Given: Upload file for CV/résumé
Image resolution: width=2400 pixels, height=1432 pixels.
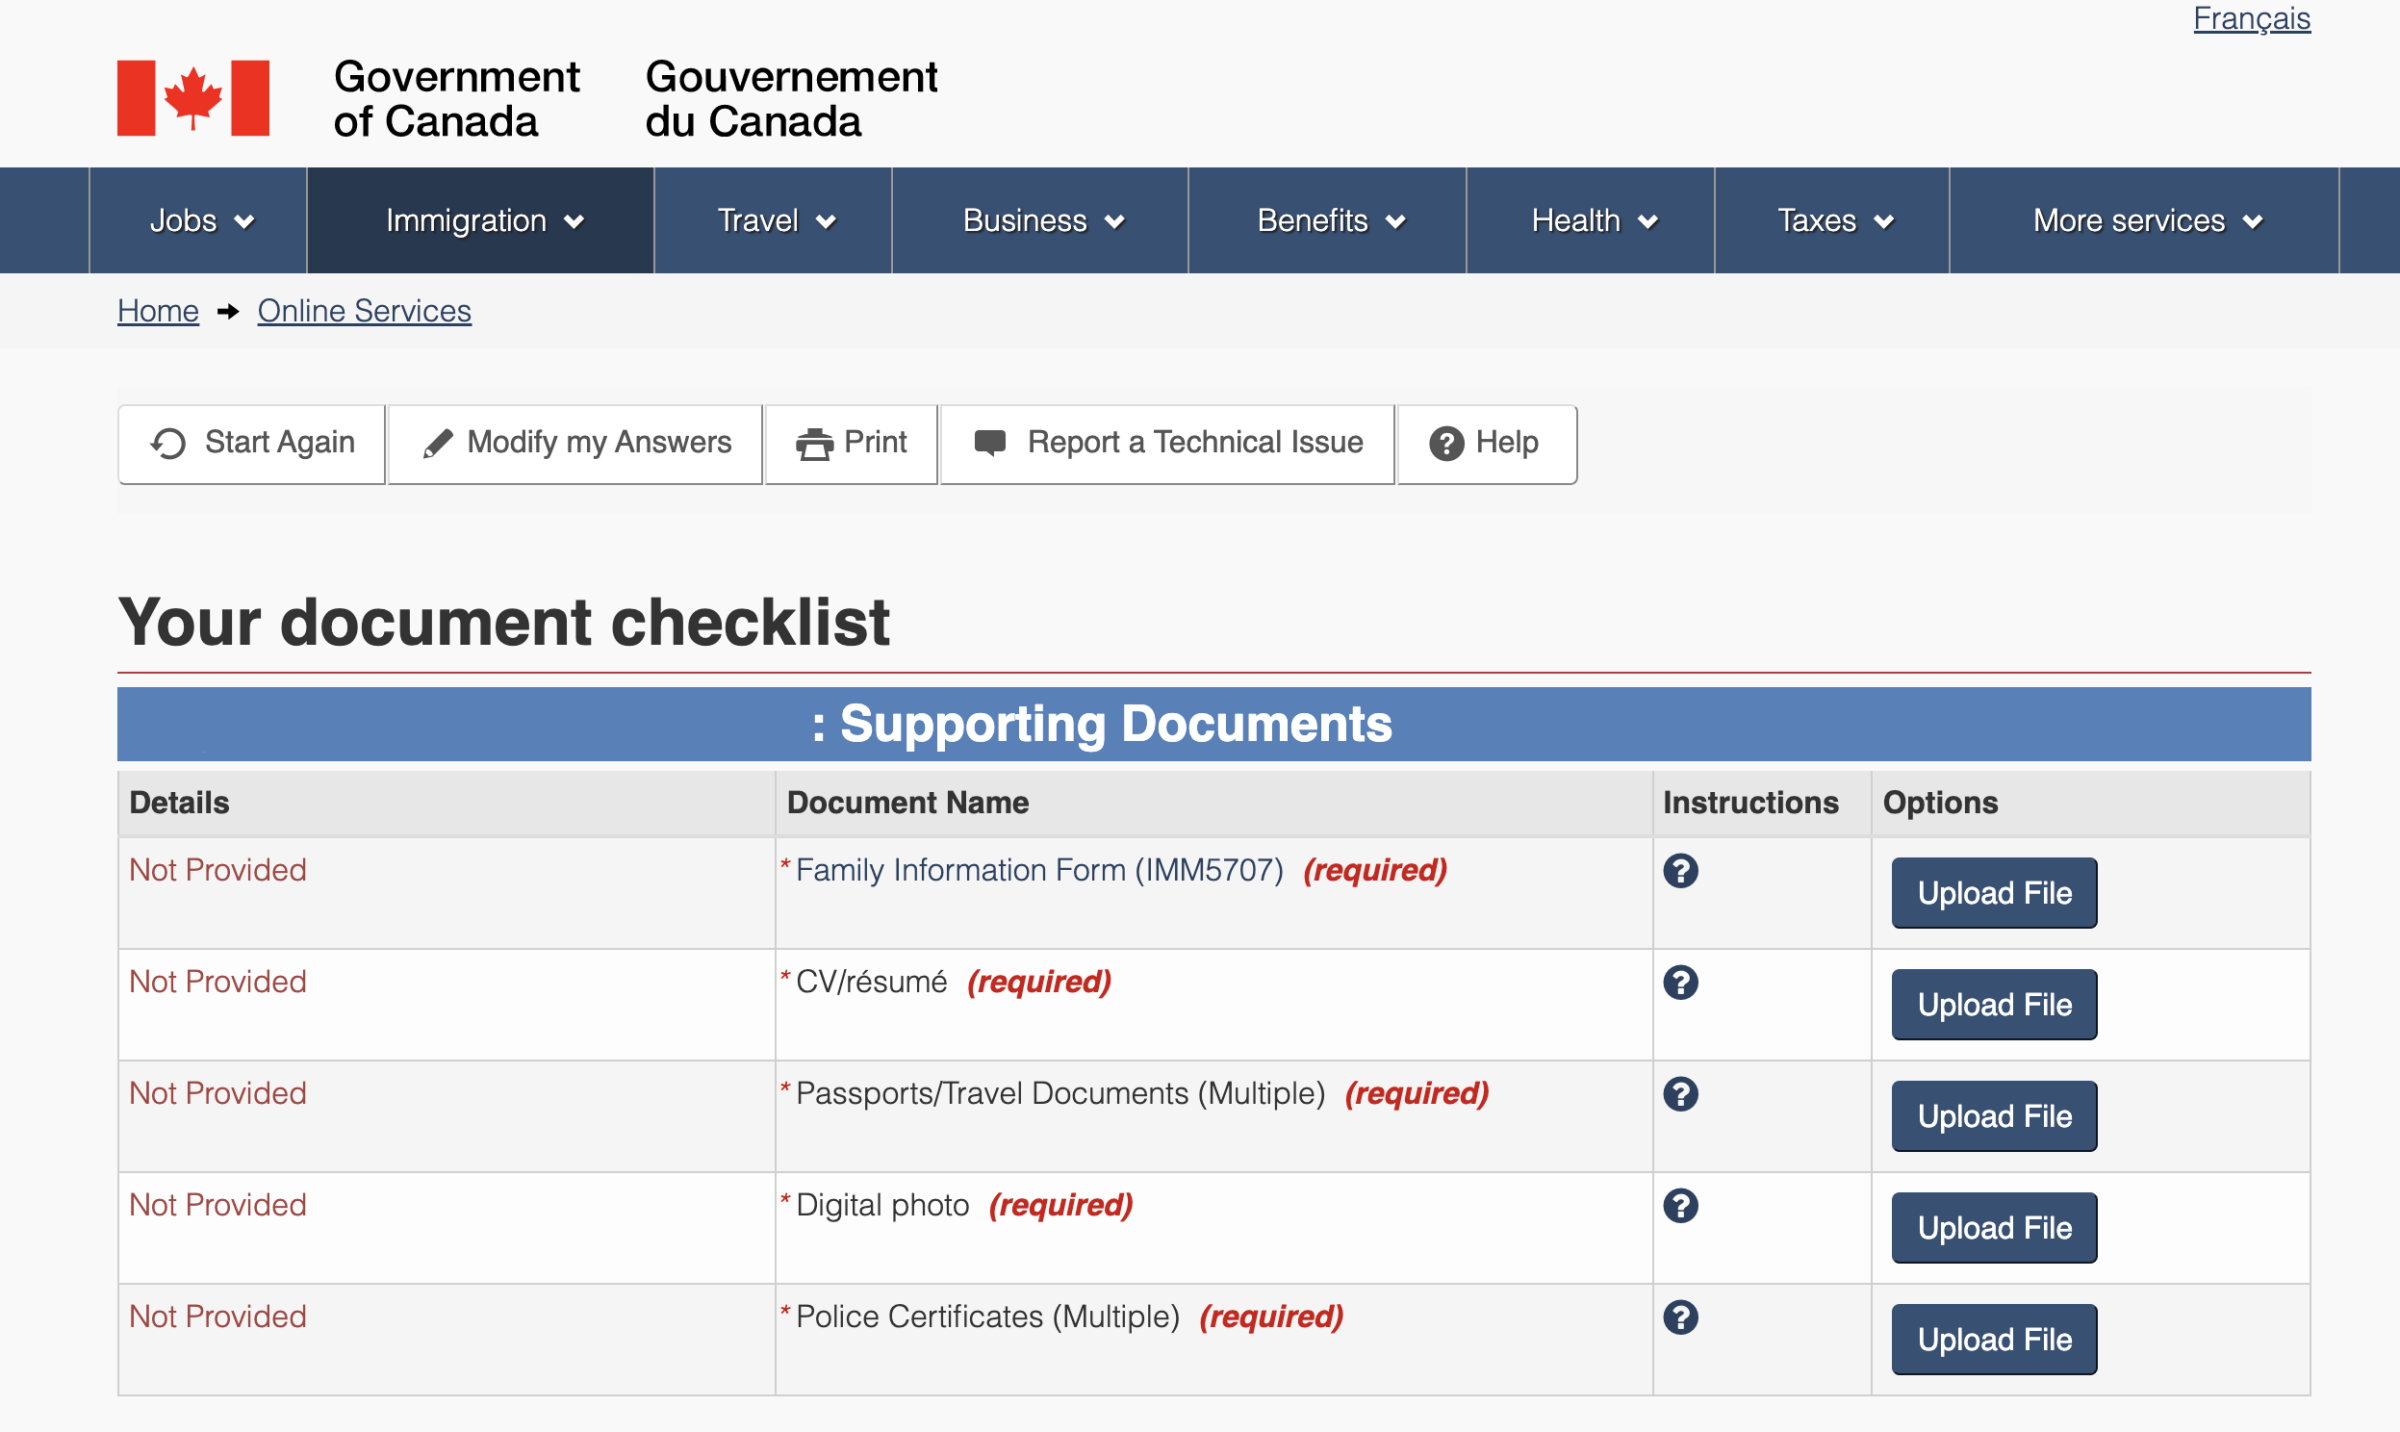Looking at the screenshot, I should [1993, 1005].
